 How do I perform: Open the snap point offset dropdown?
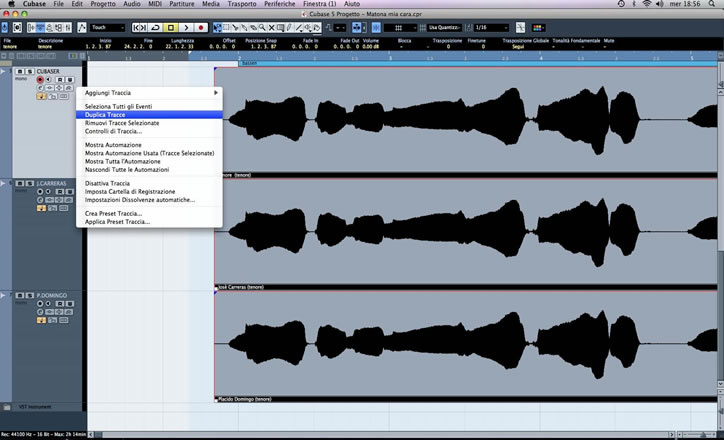pos(340,28)
